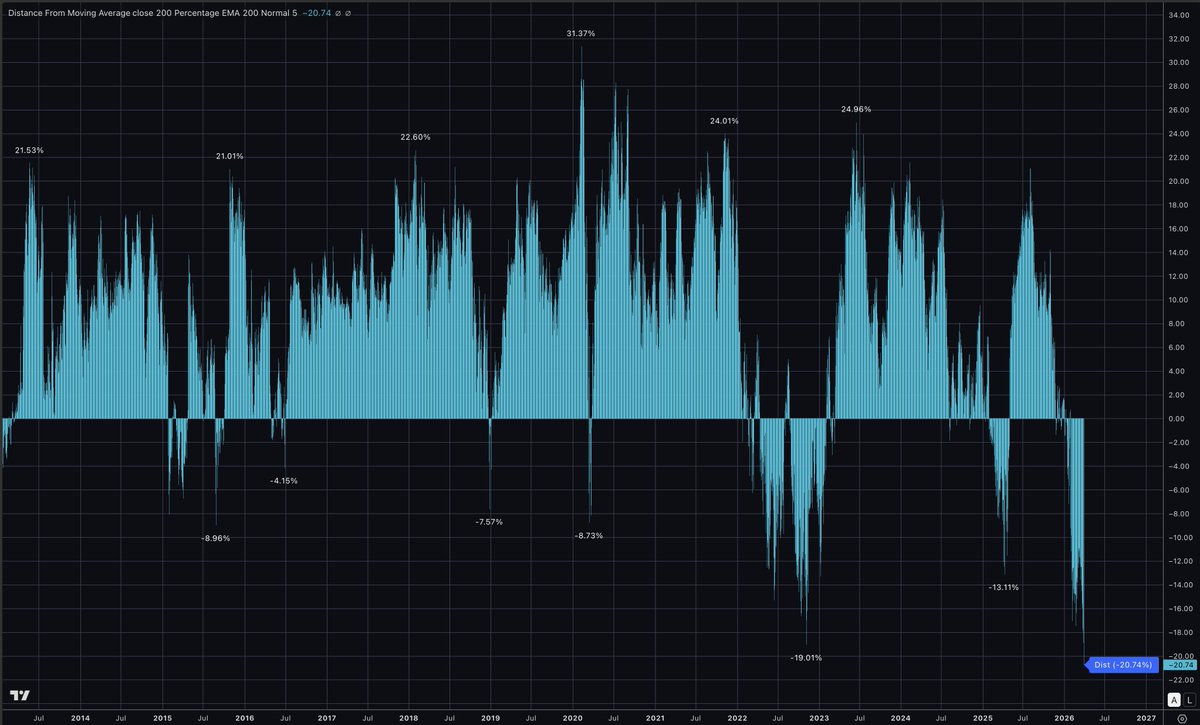The height and width of the screenshot is (725, 1200).
Task: Click 2016 on the time axis
Action: [x=244, y=718]
